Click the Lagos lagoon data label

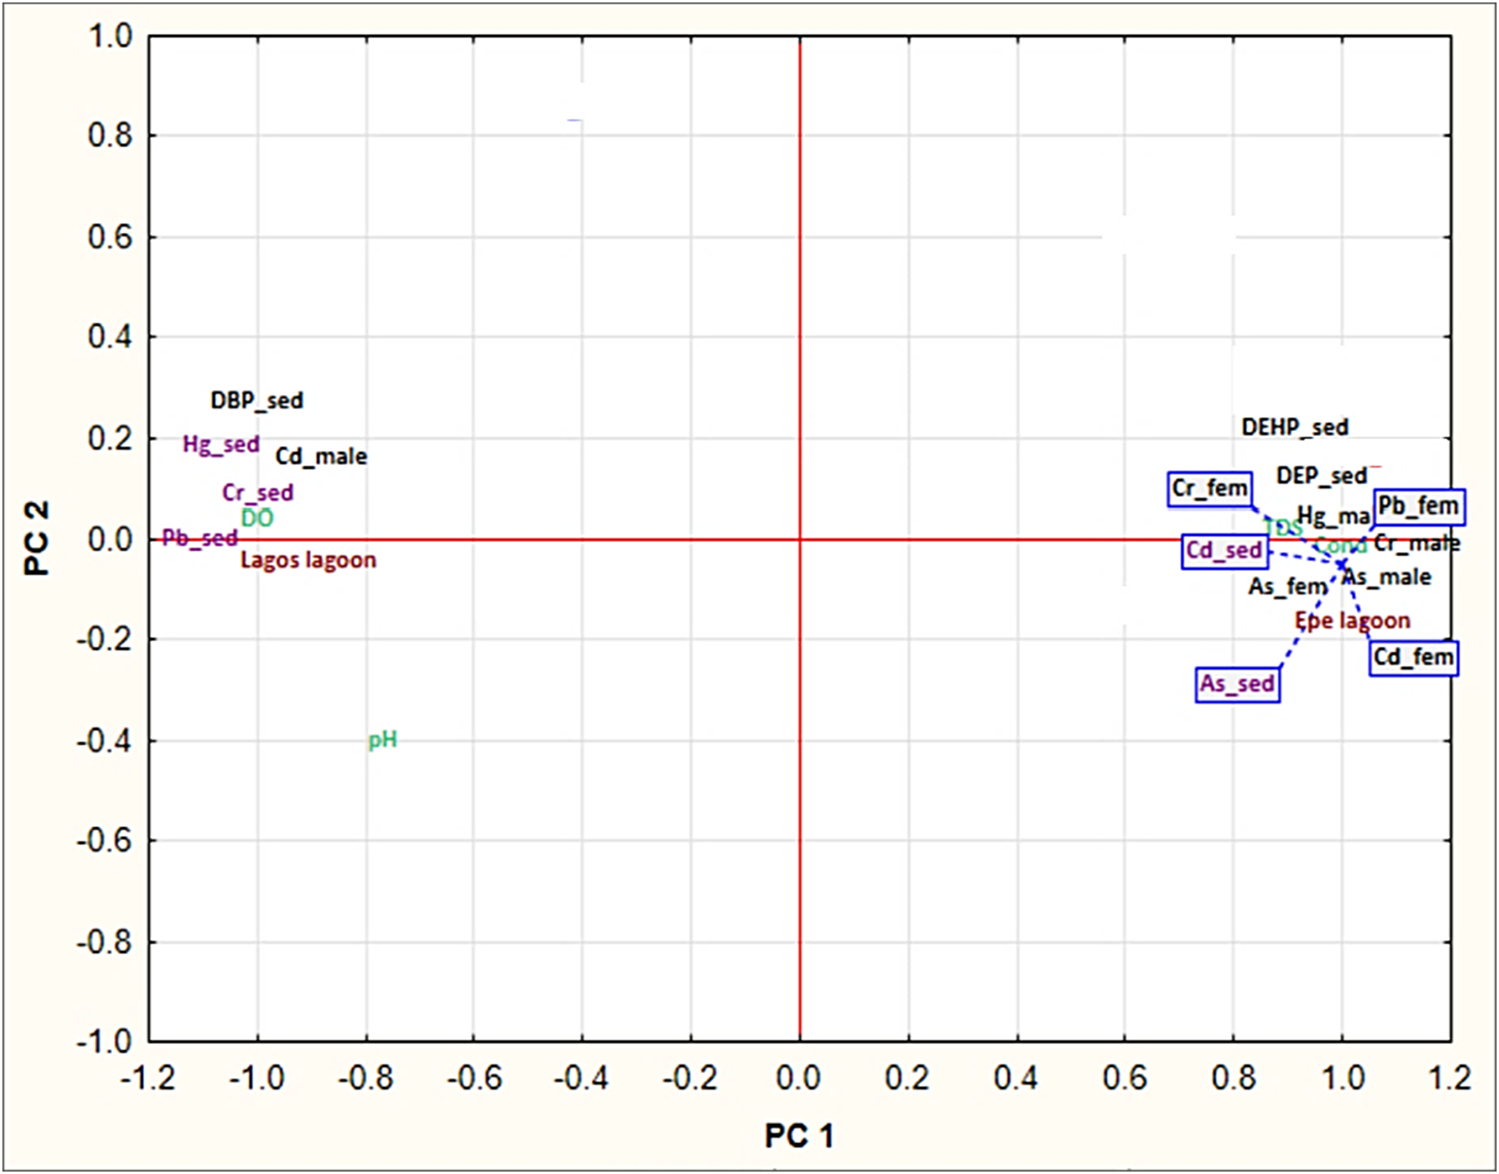(306, 560)
